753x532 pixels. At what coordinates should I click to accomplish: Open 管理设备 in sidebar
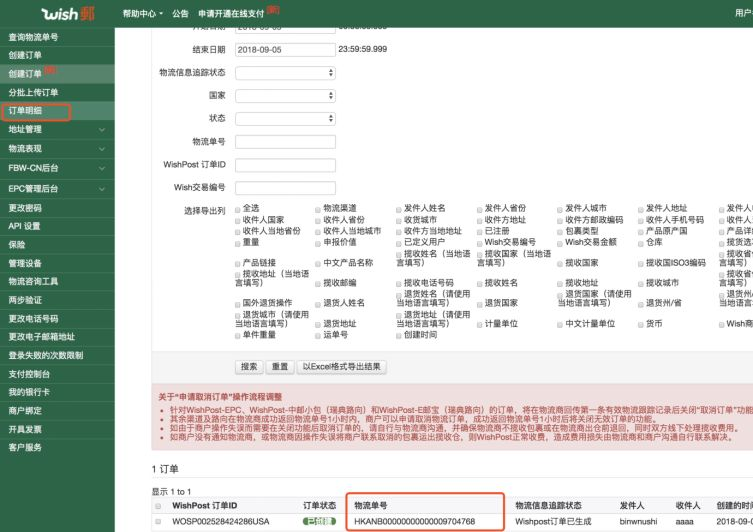click(x=57, y=263)
